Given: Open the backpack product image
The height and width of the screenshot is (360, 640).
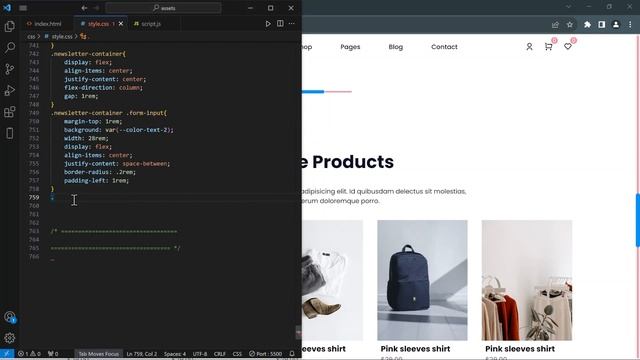Looking at the screenshot, I should coord(422,280).
